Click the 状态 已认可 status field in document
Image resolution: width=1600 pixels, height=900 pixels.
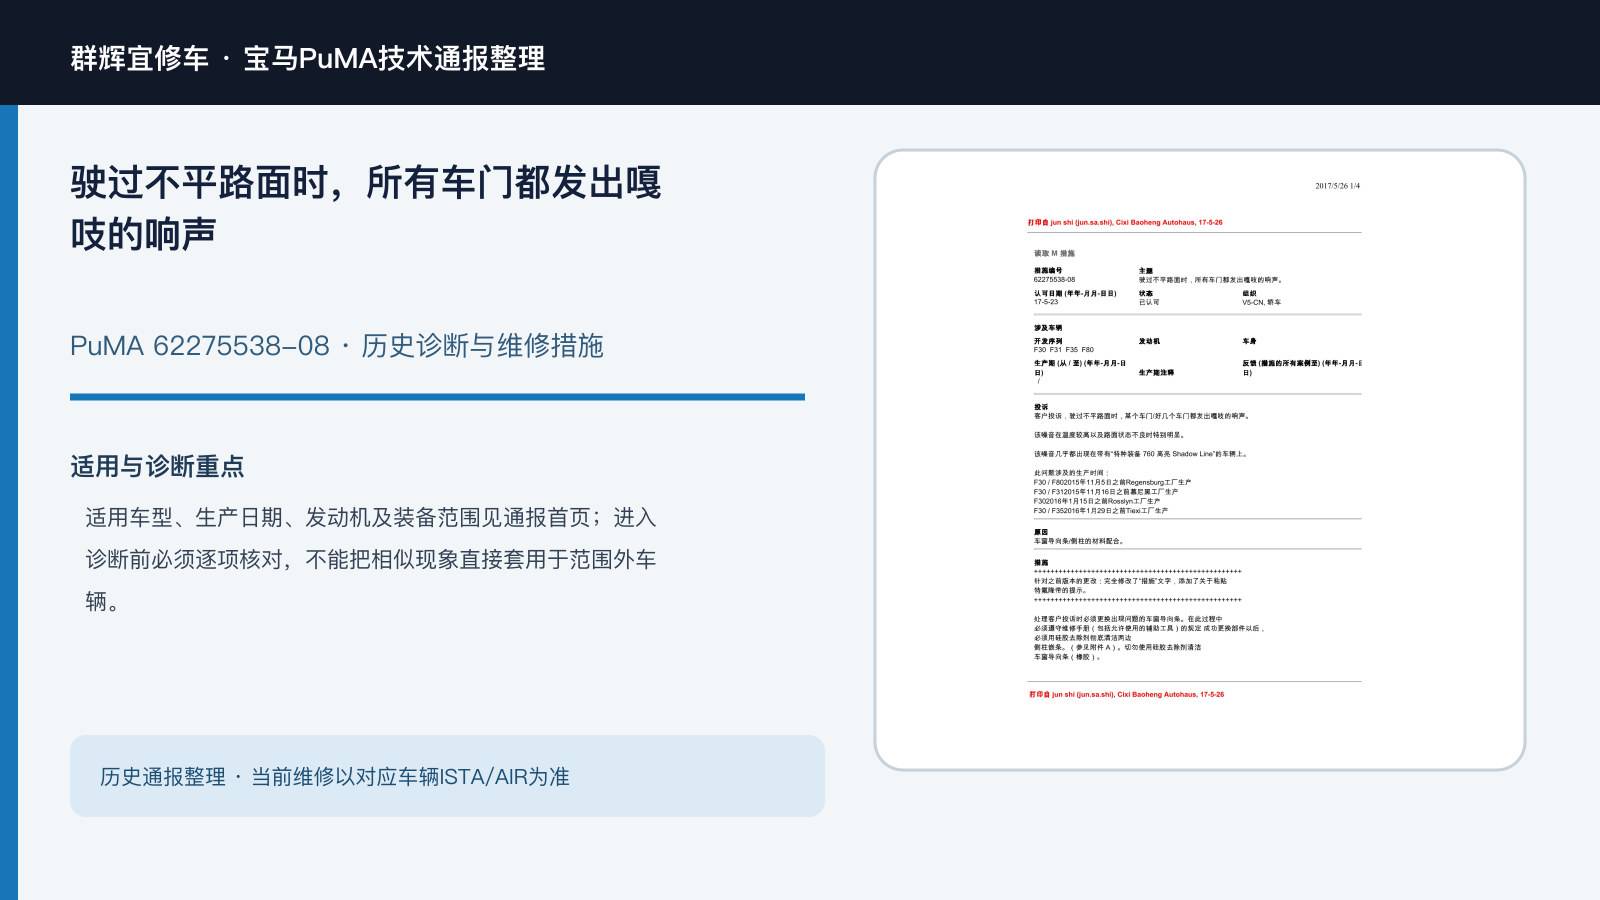[x=1149, y=298]
